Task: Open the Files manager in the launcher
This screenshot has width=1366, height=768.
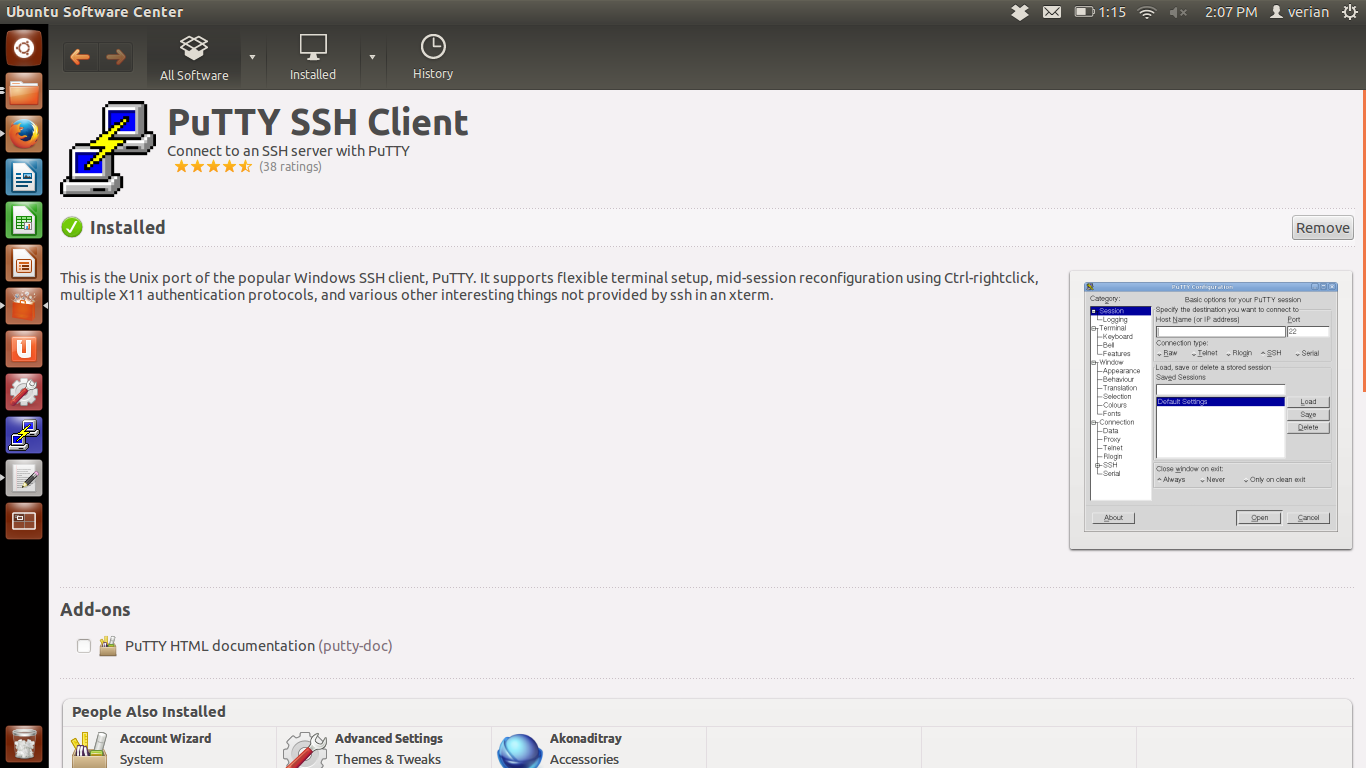Action: click(x=24, y=91)
